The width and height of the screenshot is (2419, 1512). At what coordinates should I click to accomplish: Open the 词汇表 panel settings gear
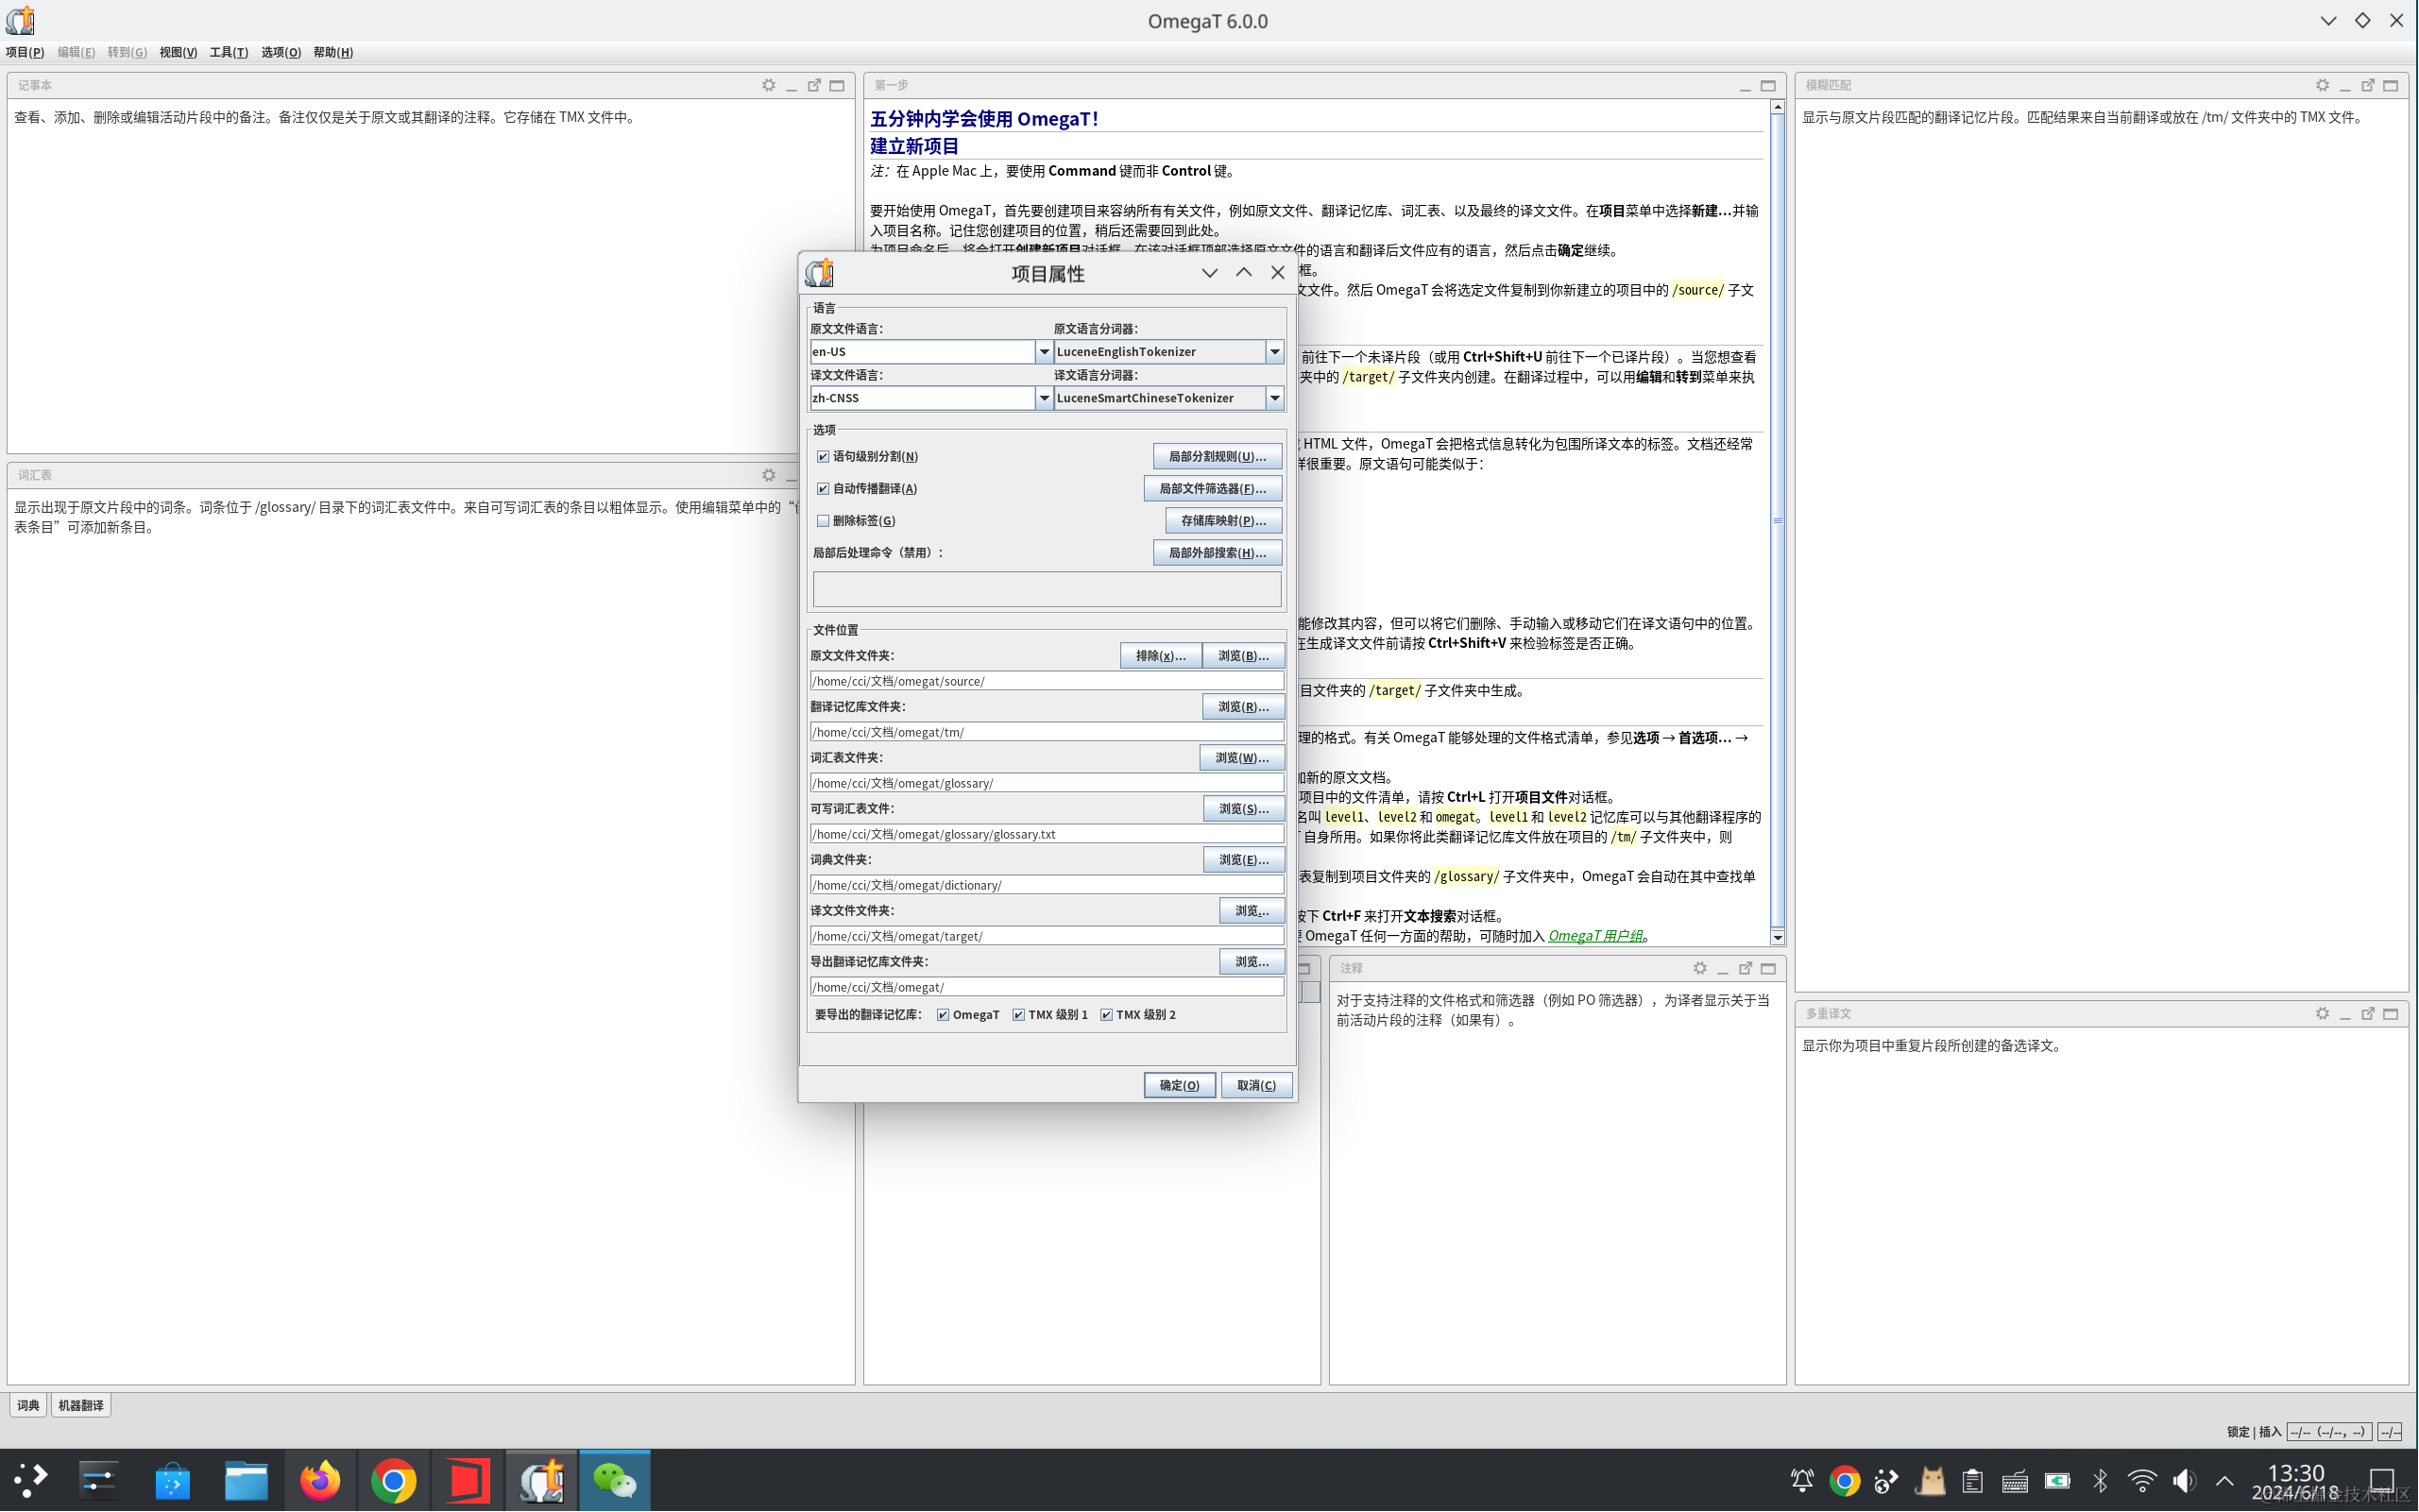click(x=768, y=475)
